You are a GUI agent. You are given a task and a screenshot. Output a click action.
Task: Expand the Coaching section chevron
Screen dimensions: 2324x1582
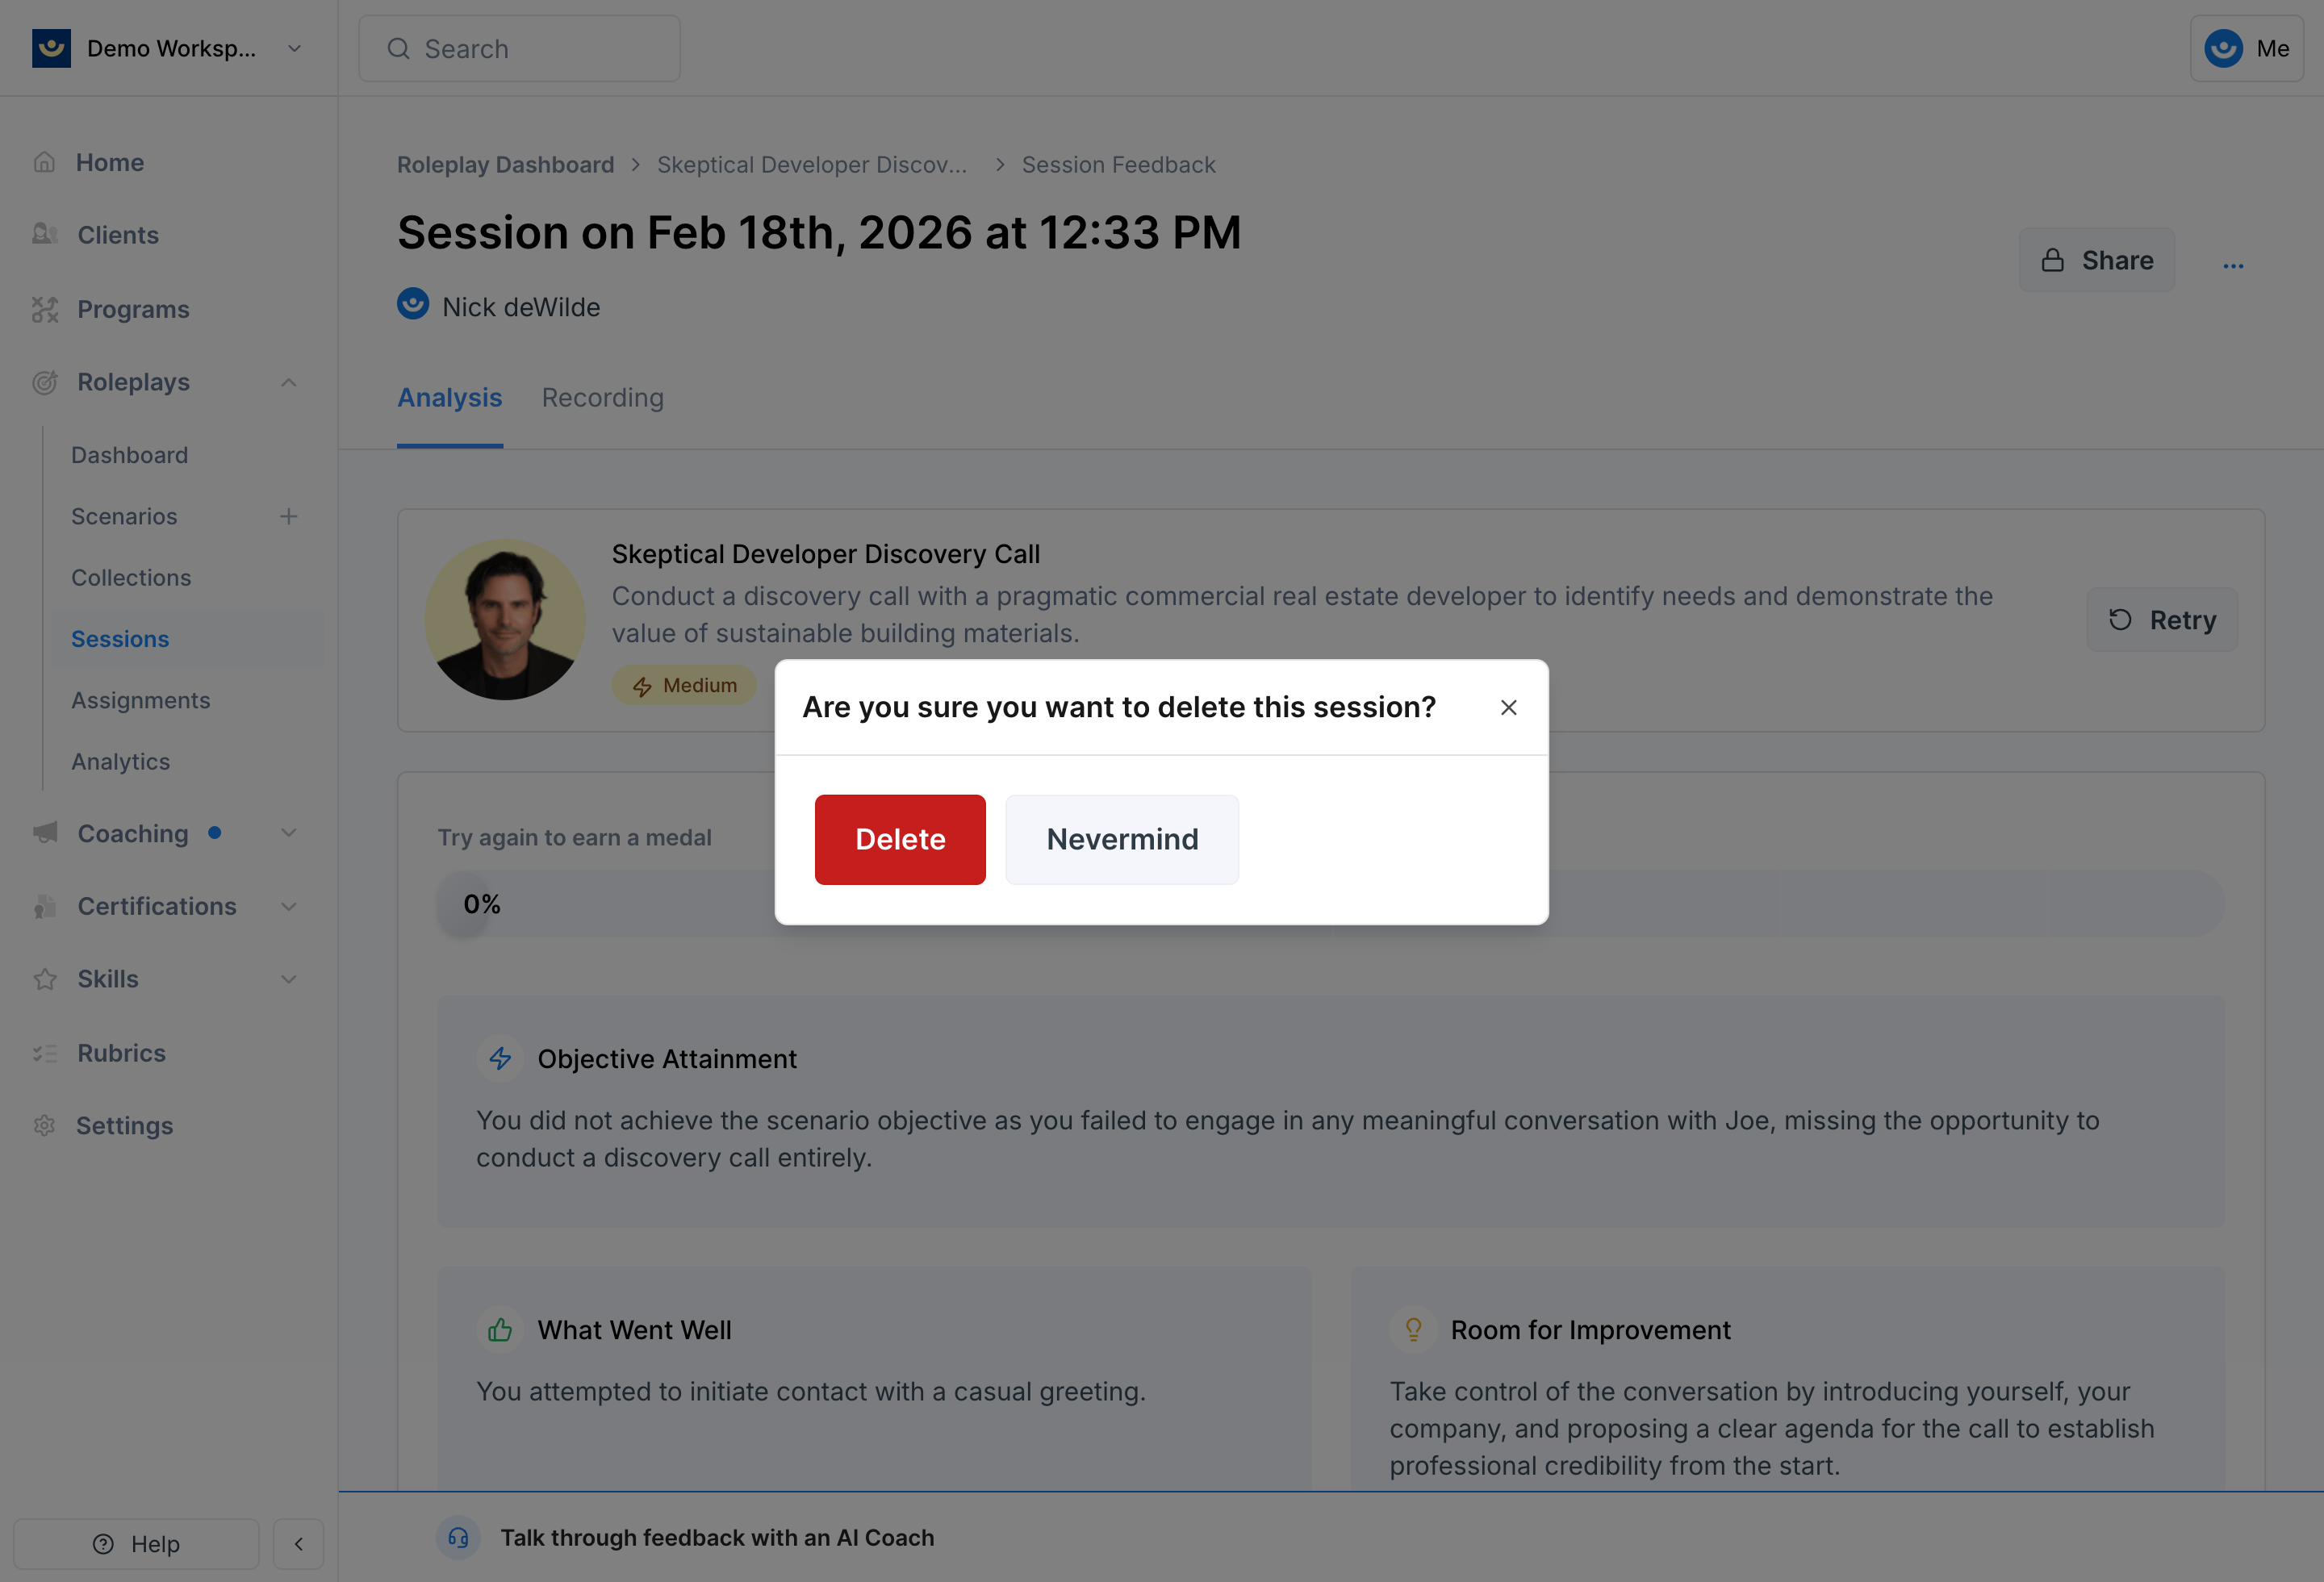pos(289,833)
